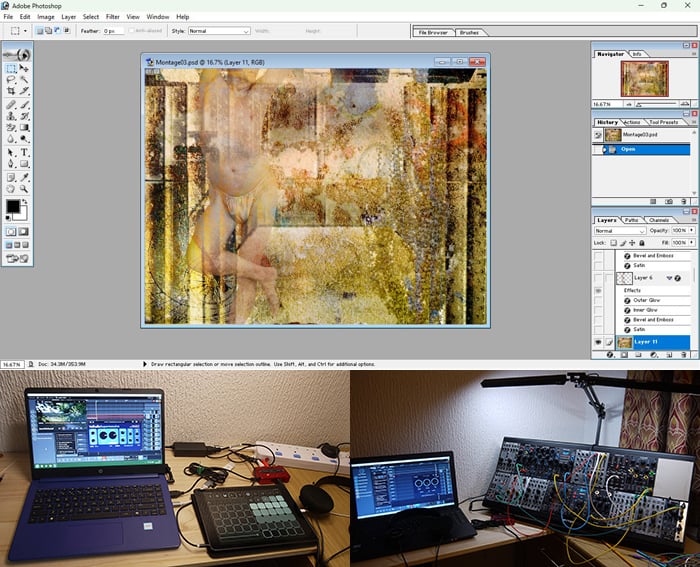Open the Filter menu
The width and height of the screenshot is (700, 567).
tap(112, 17)
